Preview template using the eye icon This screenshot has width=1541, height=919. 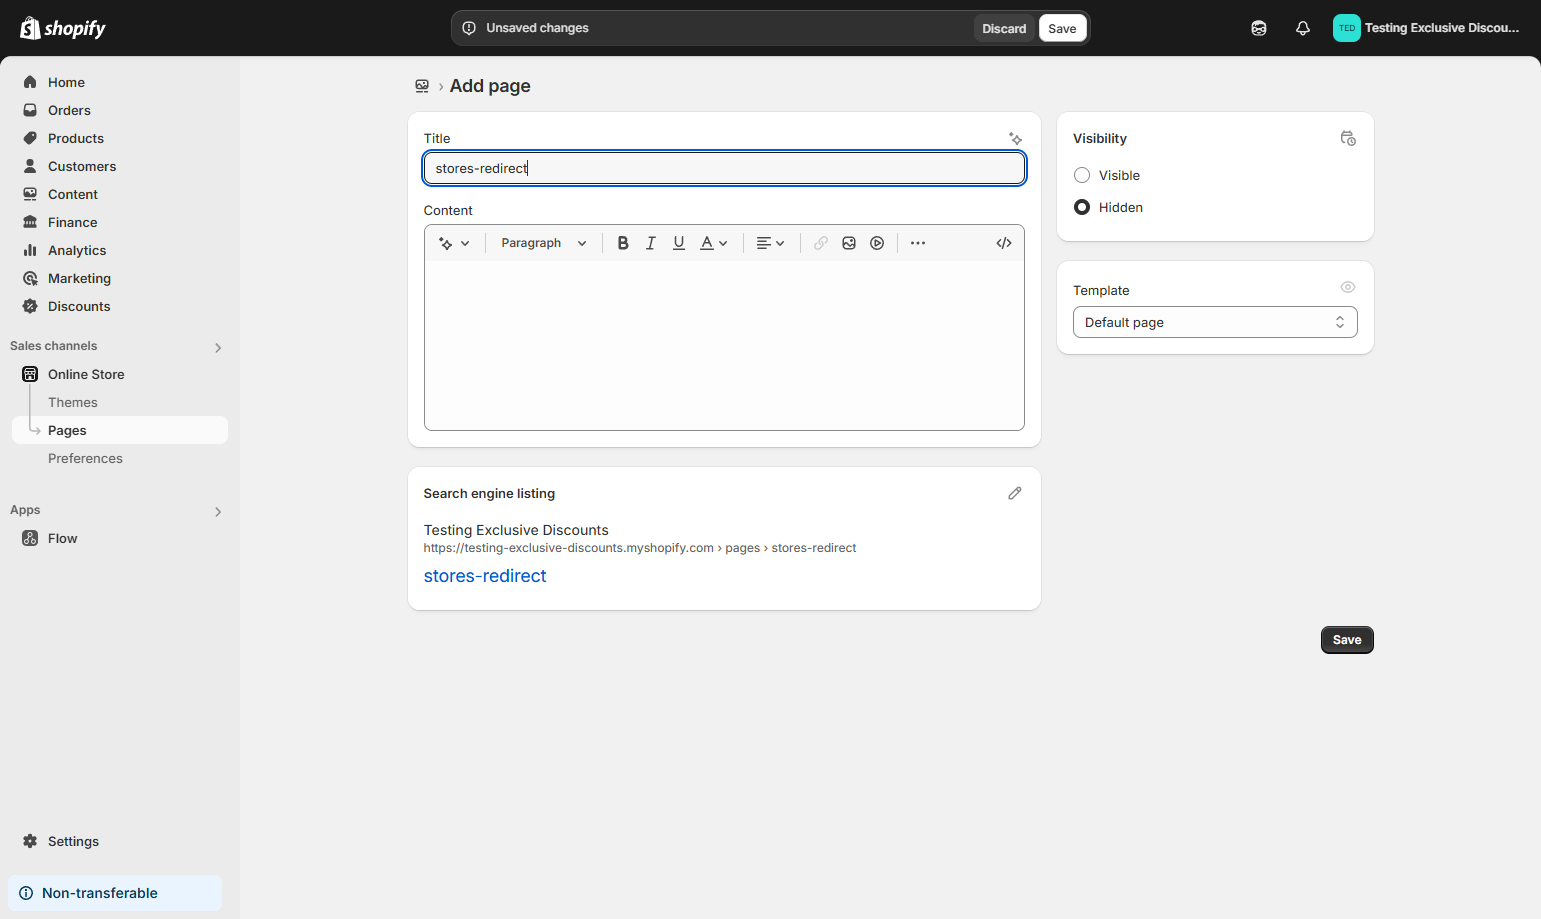[x=1348, y=287]
